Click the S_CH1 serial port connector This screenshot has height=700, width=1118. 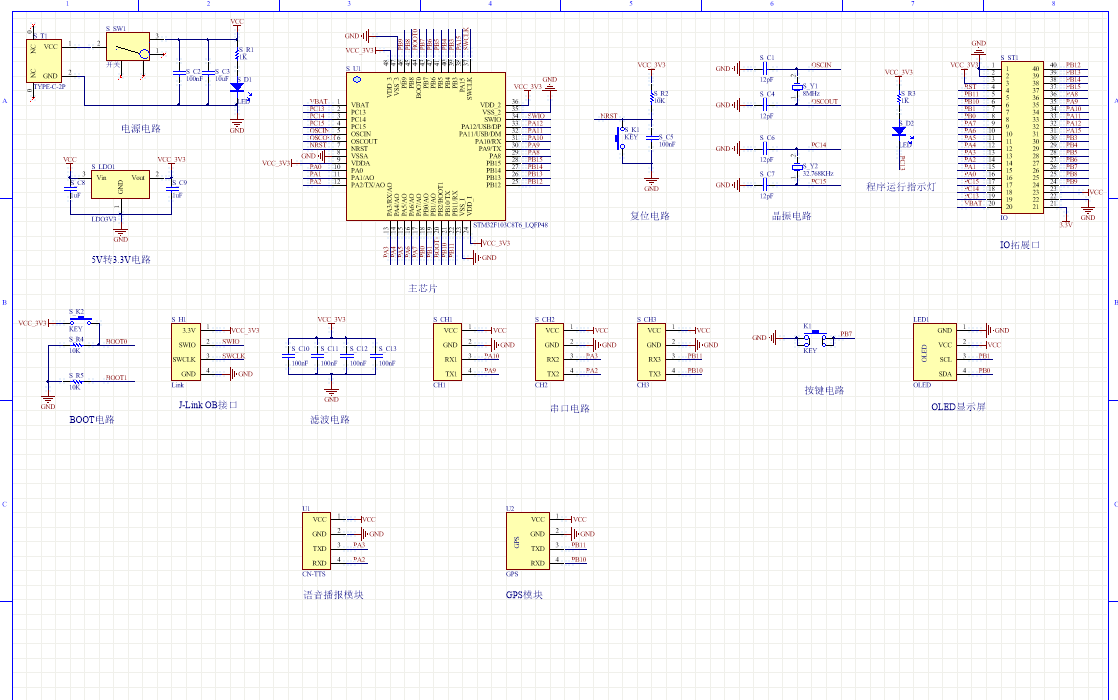tap(449, 351)
